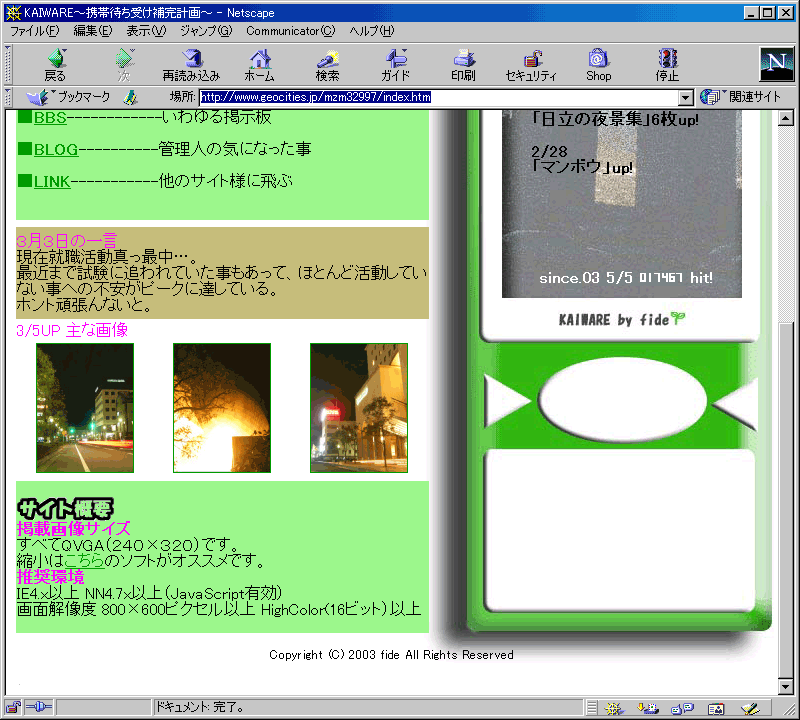800x720 pixels.
Task: Click the Shop toolbar button
Action: pyautogui.click(x=598, y=65)
